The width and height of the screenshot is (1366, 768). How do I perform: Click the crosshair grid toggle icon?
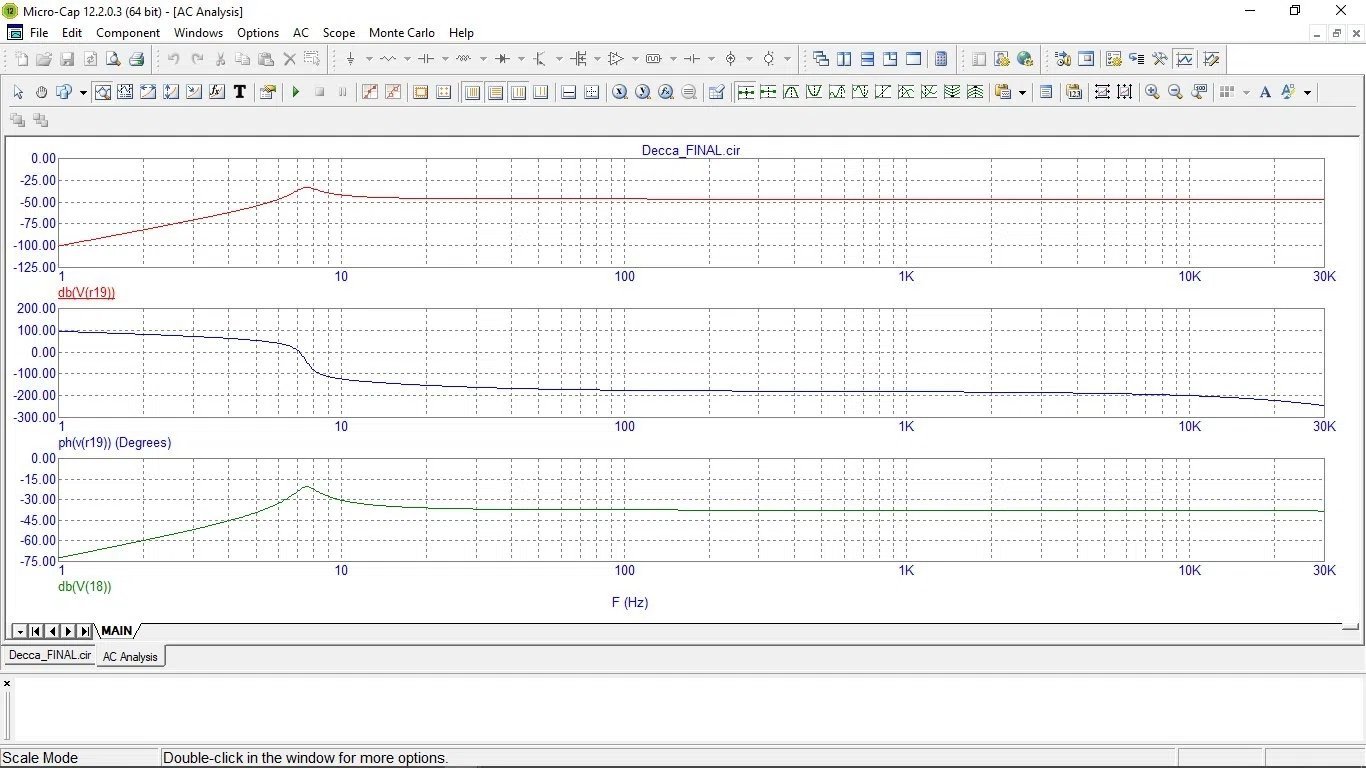(x=591, y=92)
